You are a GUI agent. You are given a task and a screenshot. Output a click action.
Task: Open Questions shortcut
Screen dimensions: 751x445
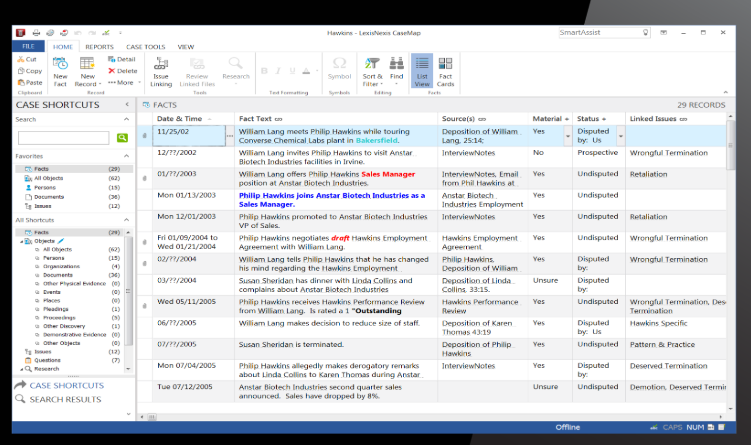click(x=47, y=360)
